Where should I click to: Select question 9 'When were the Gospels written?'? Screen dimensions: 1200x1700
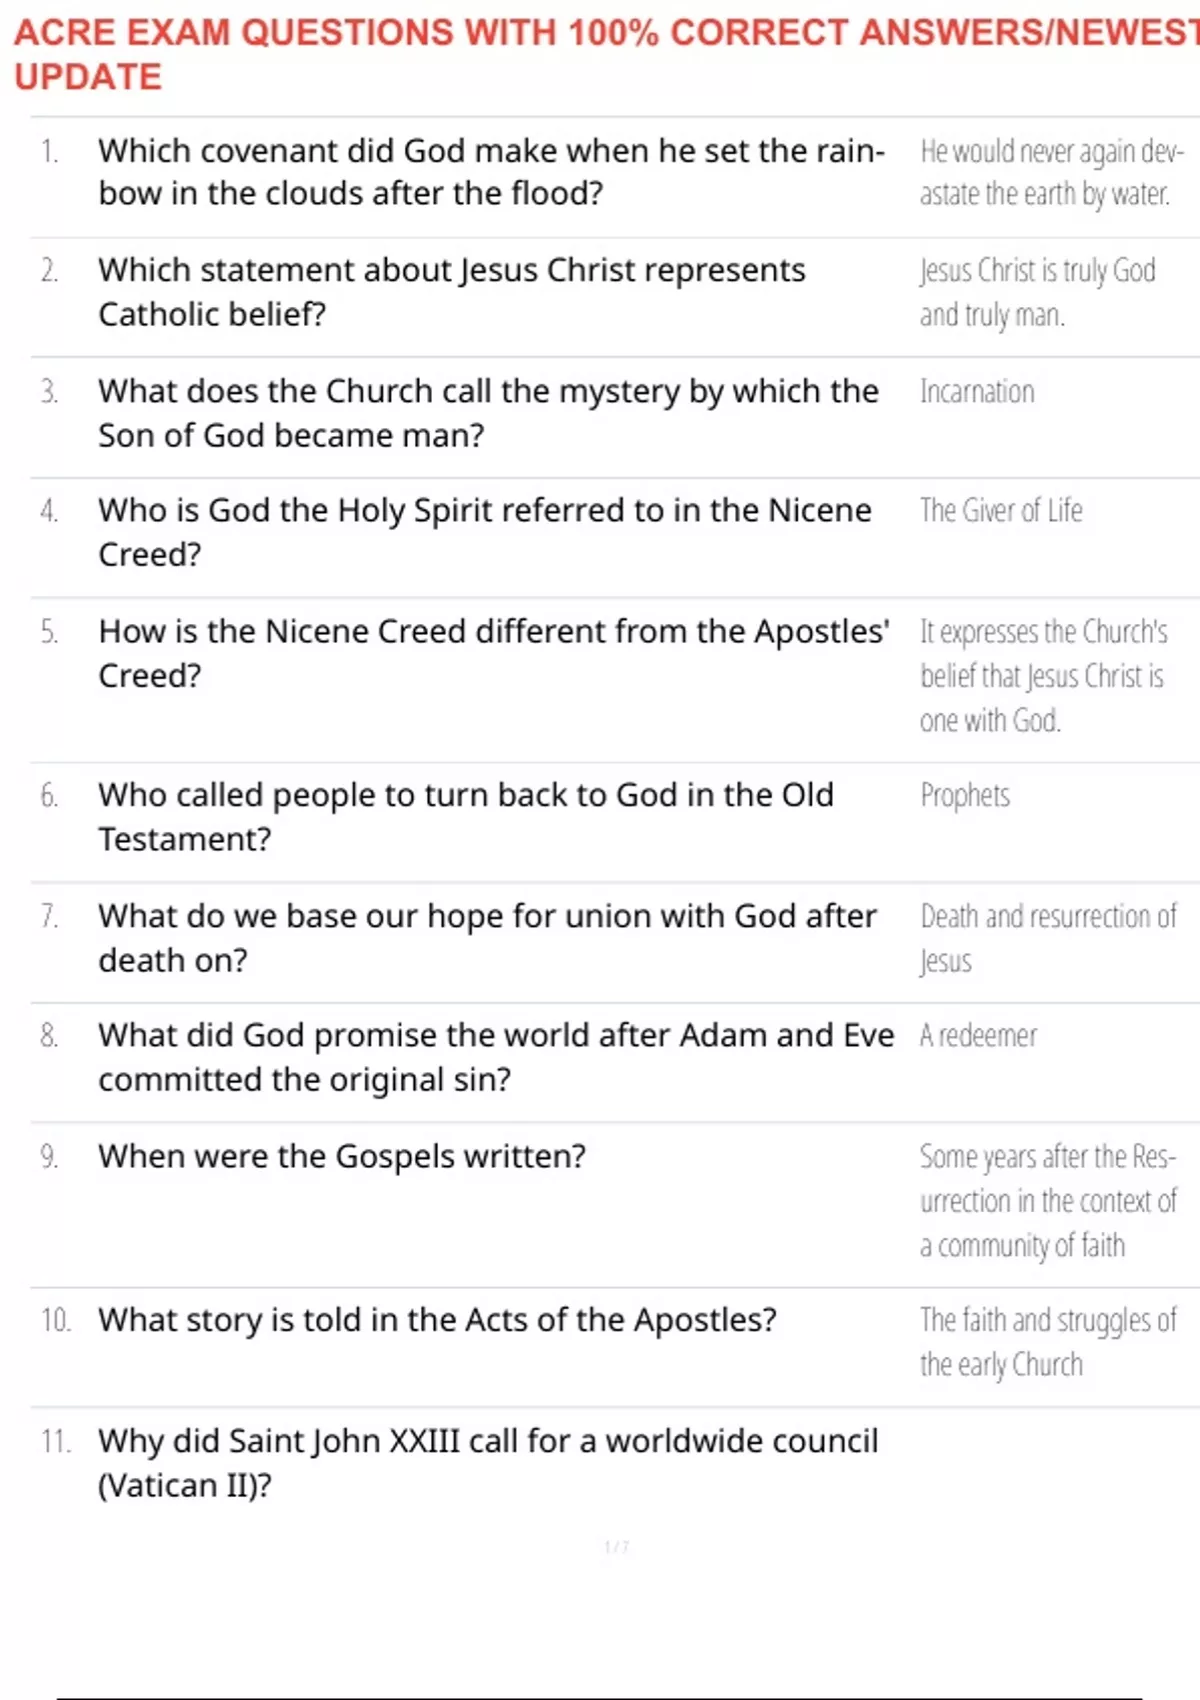point(342,1156)
